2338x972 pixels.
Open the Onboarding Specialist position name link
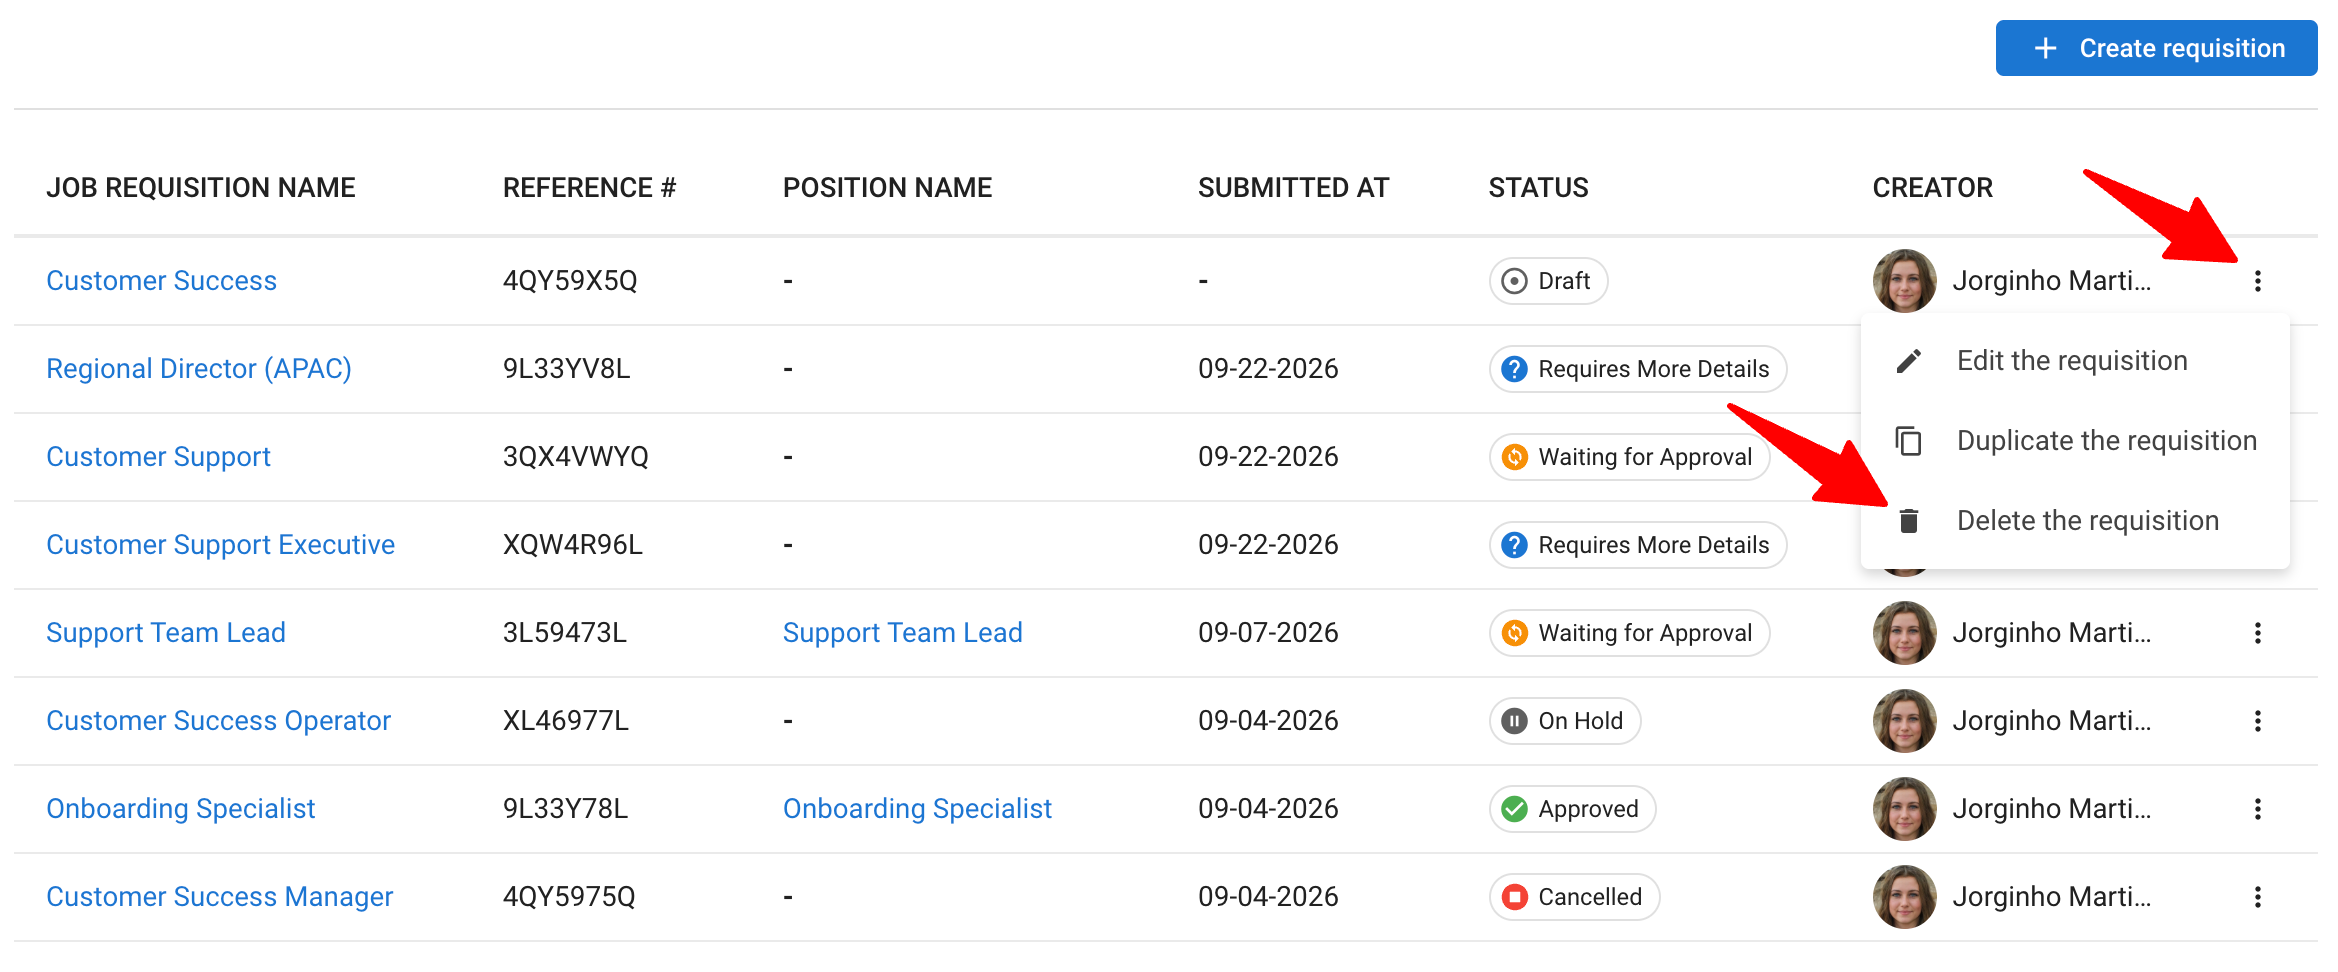(x=917, y=809)
